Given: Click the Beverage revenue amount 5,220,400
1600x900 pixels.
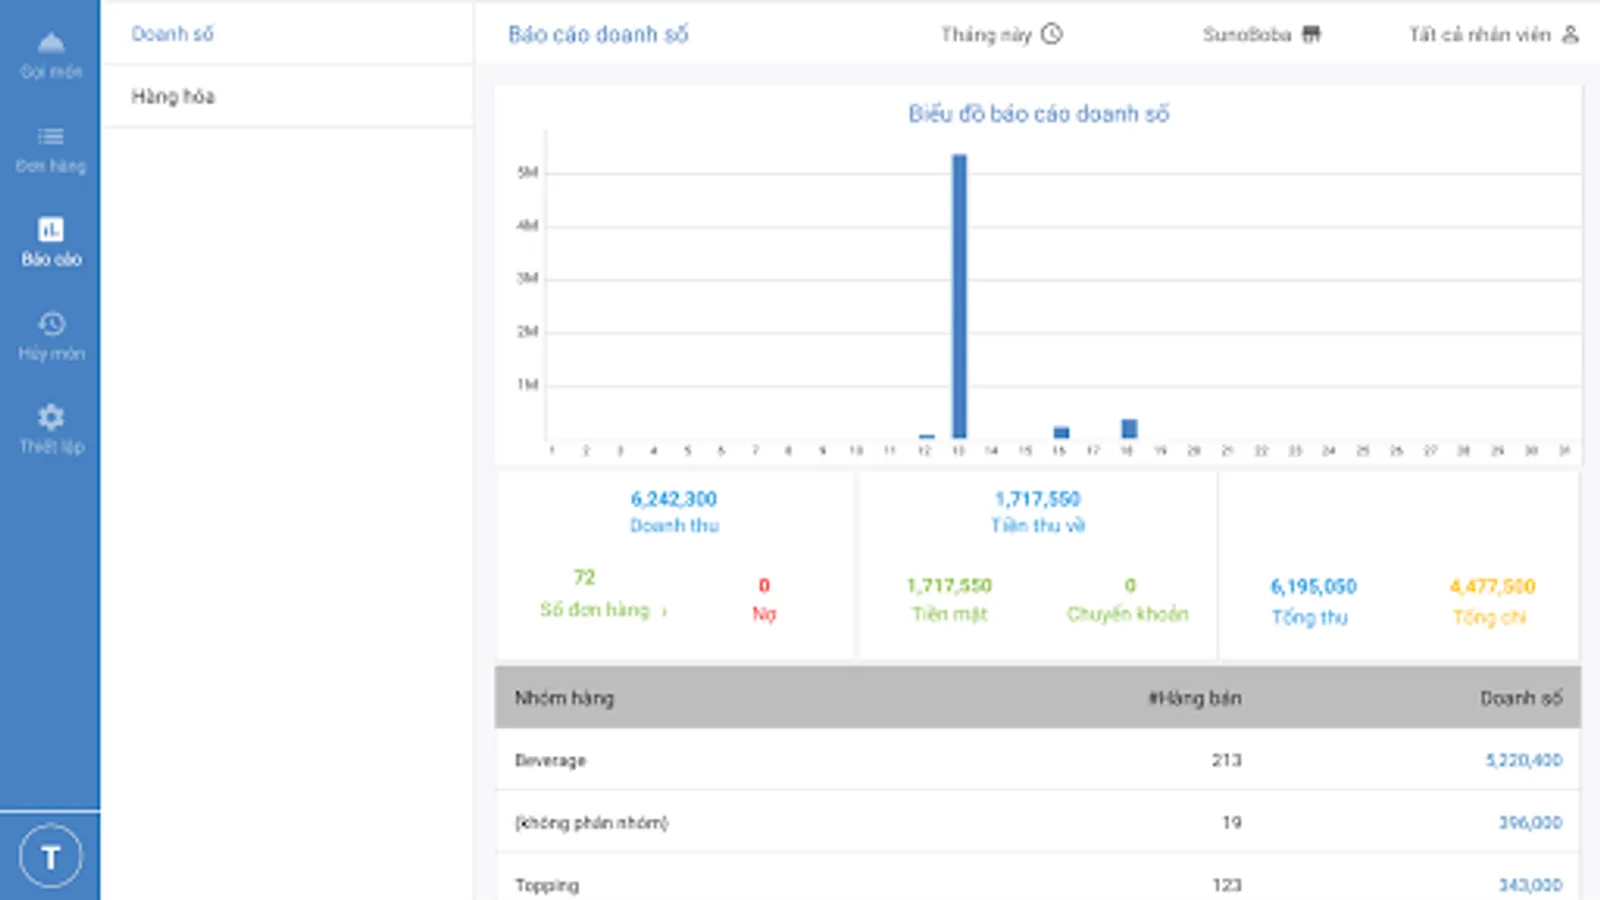Looking at the screenshot, I should [1523, 760].
